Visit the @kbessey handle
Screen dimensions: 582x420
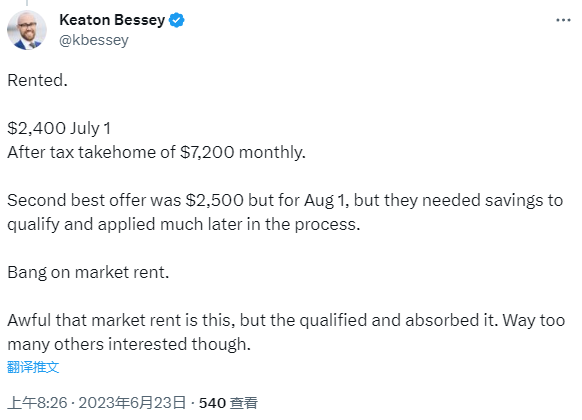pos(94,40)
